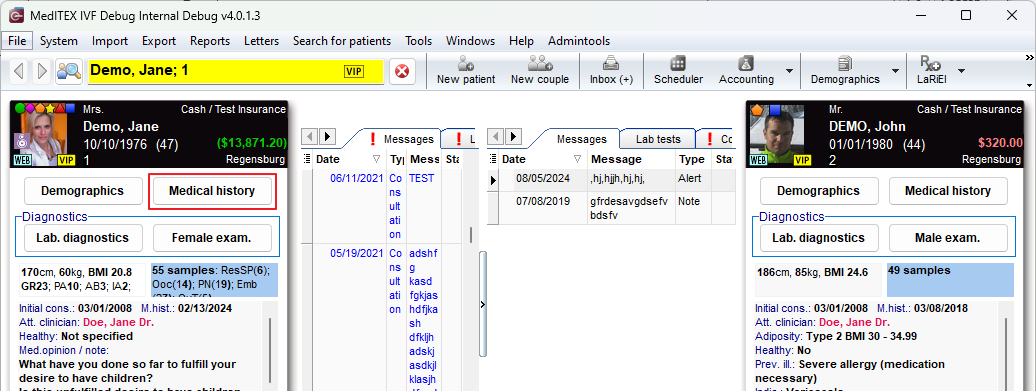Image resolution: width=1036 pixels, height=391 pixels.
Task: Open Jane's Lab. diagnostics button
Action: click(83, 238)
